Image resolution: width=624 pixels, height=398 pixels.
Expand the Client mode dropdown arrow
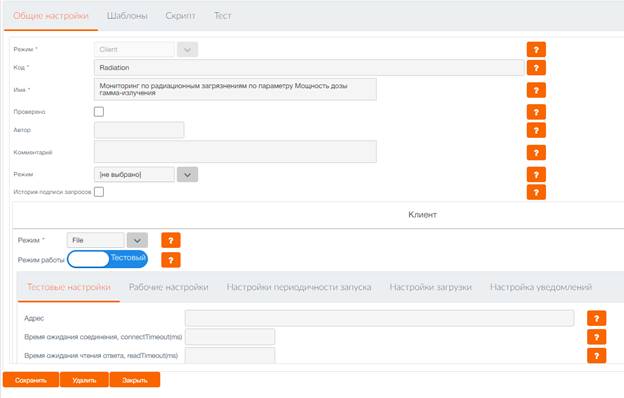pyautogui.click(x=187, y=50)
